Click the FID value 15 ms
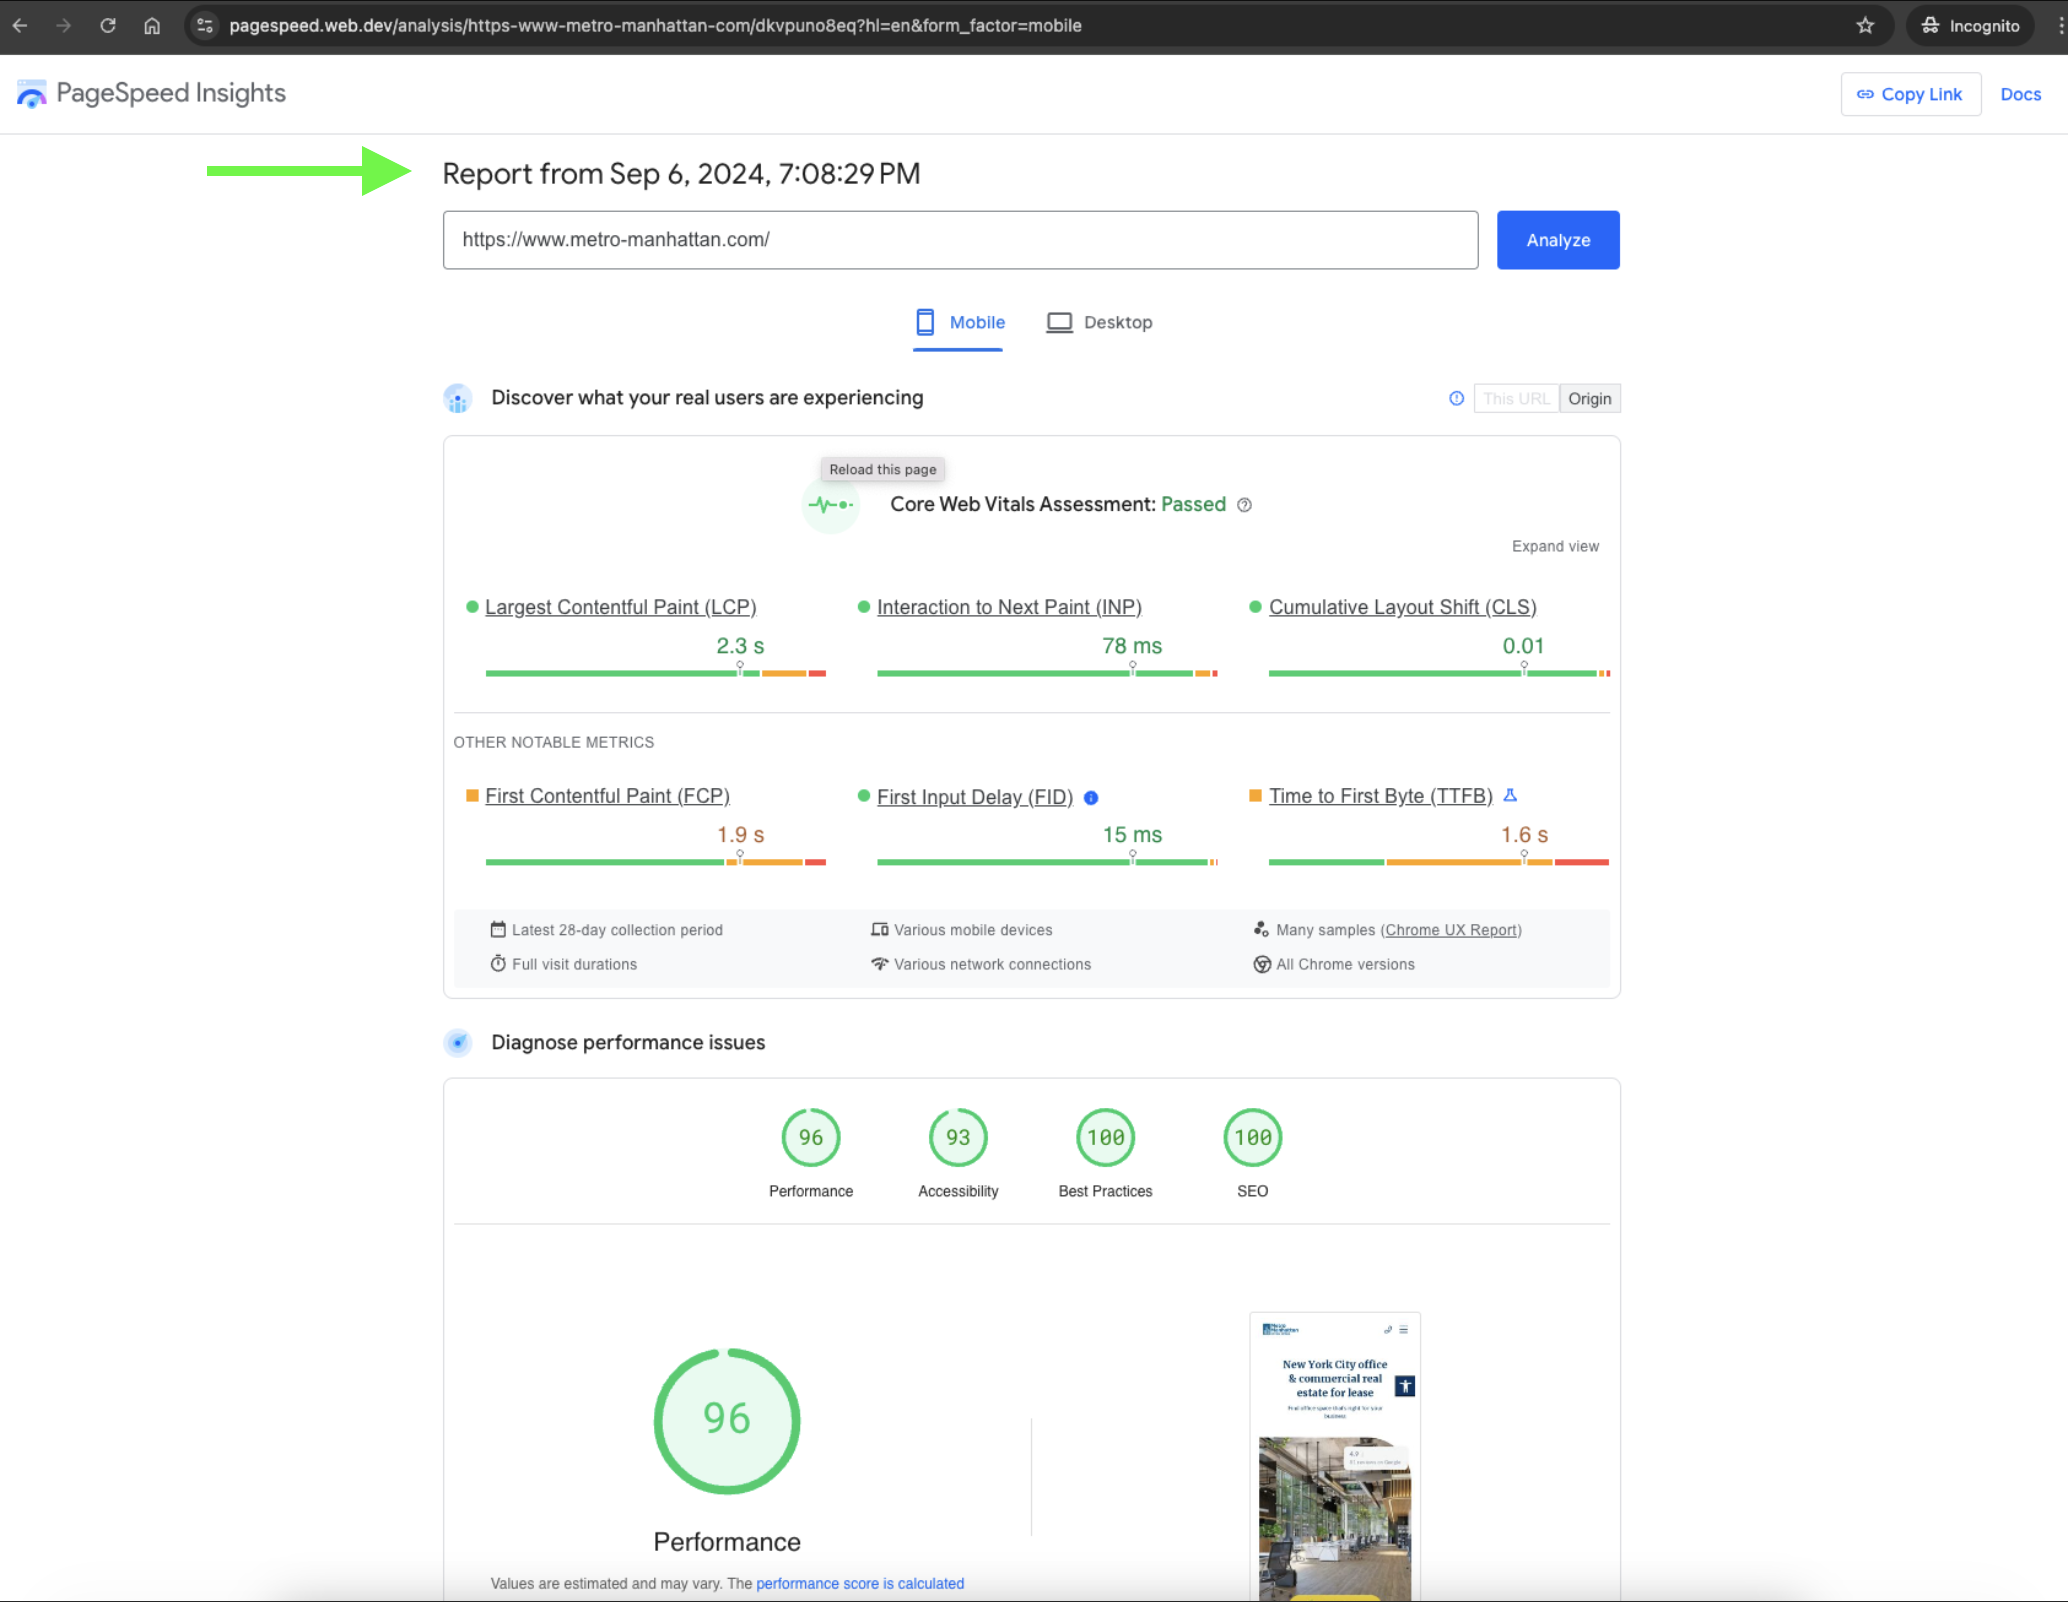Viewport: 2068px width, 1602px height. click(x=1132, y=835)
